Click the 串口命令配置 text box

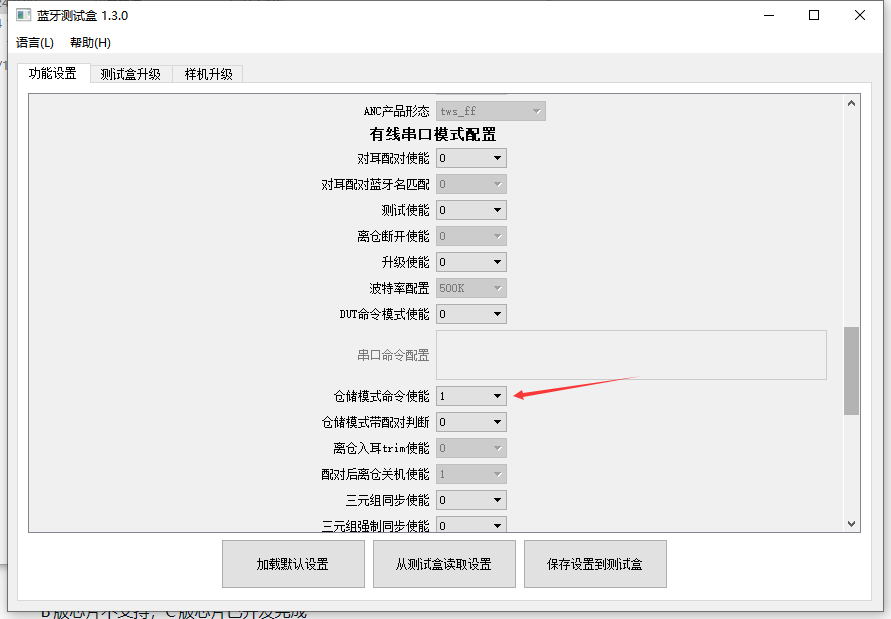(631, 355)
